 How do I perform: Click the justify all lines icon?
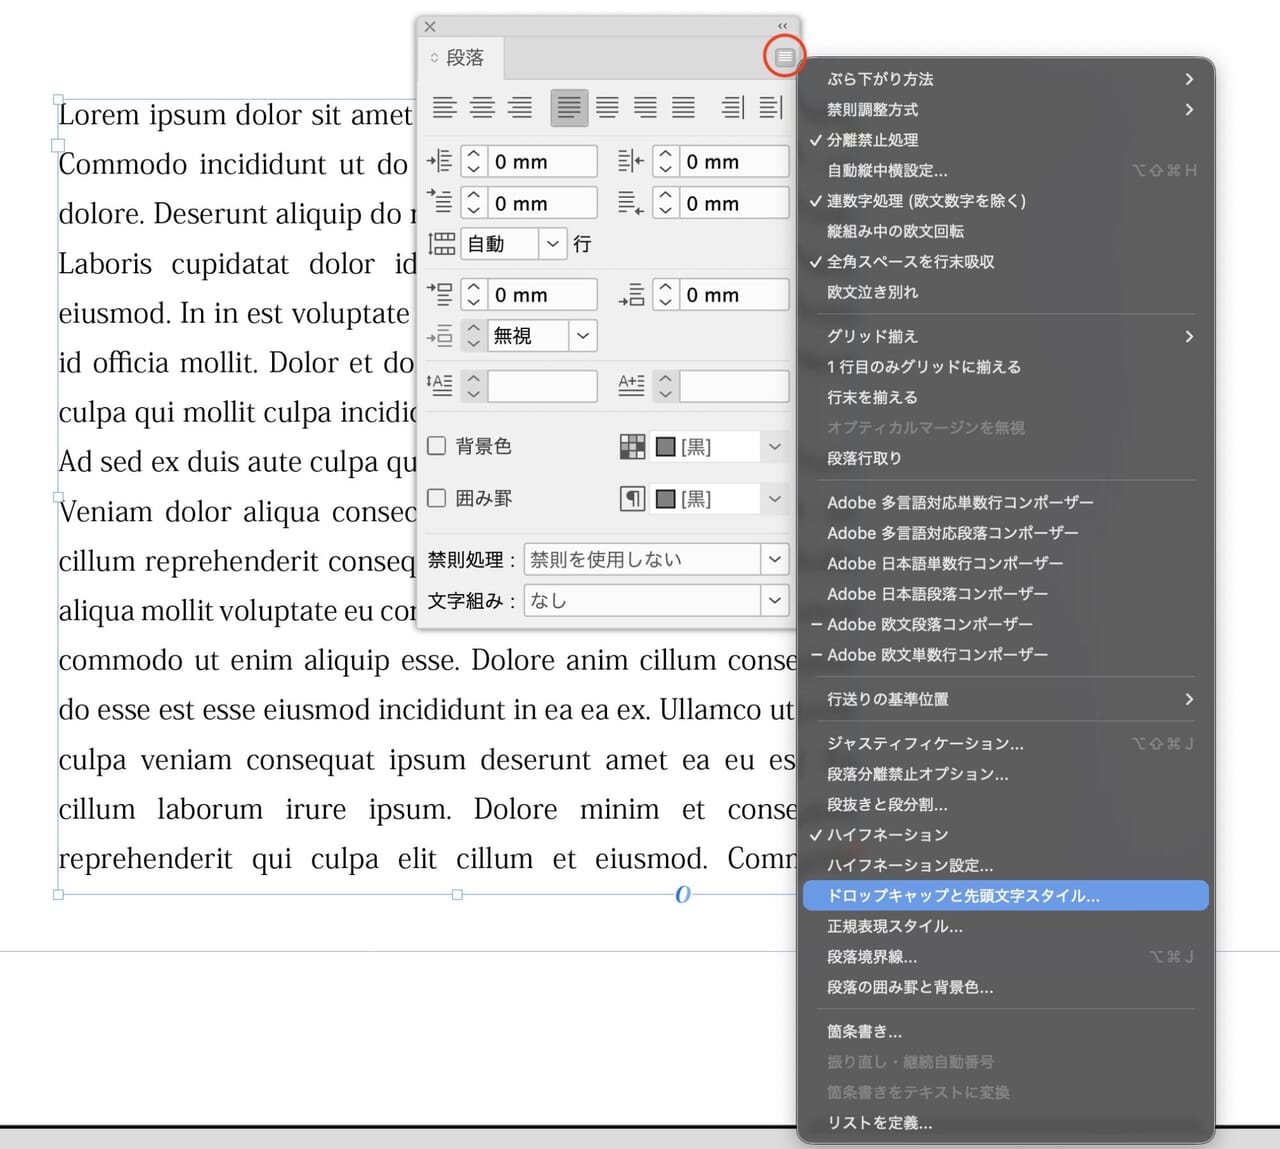(x=683, y=107)
